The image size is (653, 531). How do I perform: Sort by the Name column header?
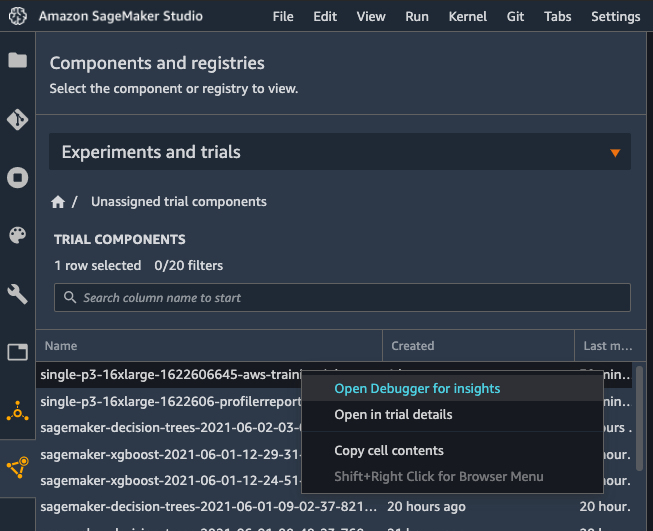[209, 346]
